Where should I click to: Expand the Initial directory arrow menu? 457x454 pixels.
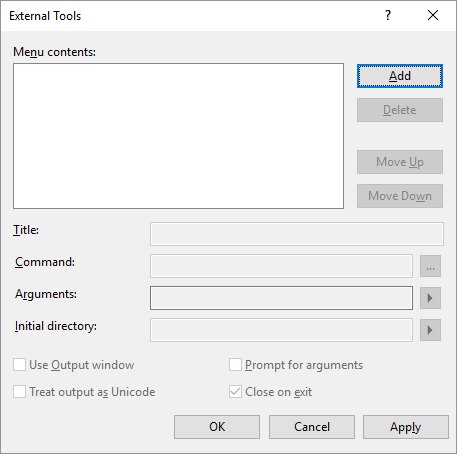(x=430, y=330)
